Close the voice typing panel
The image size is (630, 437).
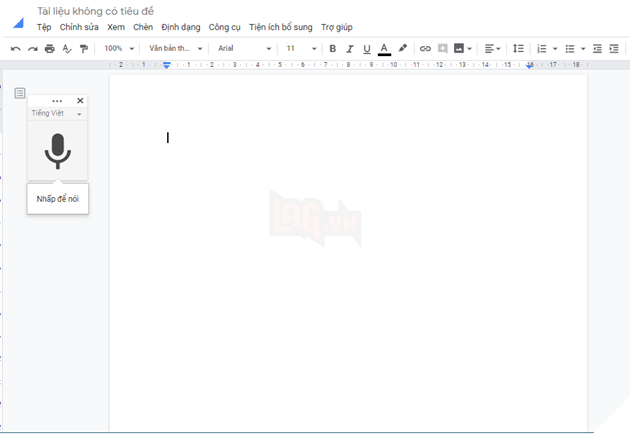click(81, 101)
